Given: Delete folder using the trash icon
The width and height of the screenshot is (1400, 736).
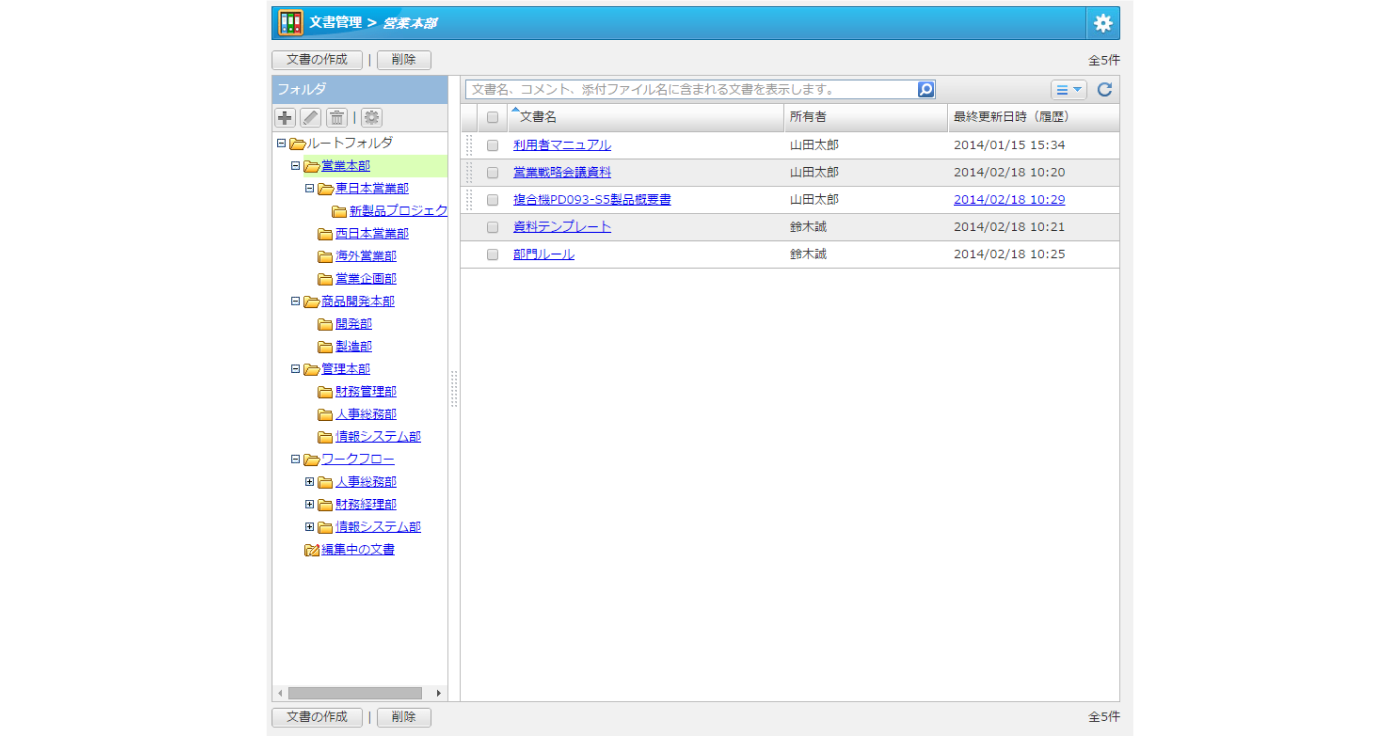Looking at the screenshot, I should (x=337, y=117).
